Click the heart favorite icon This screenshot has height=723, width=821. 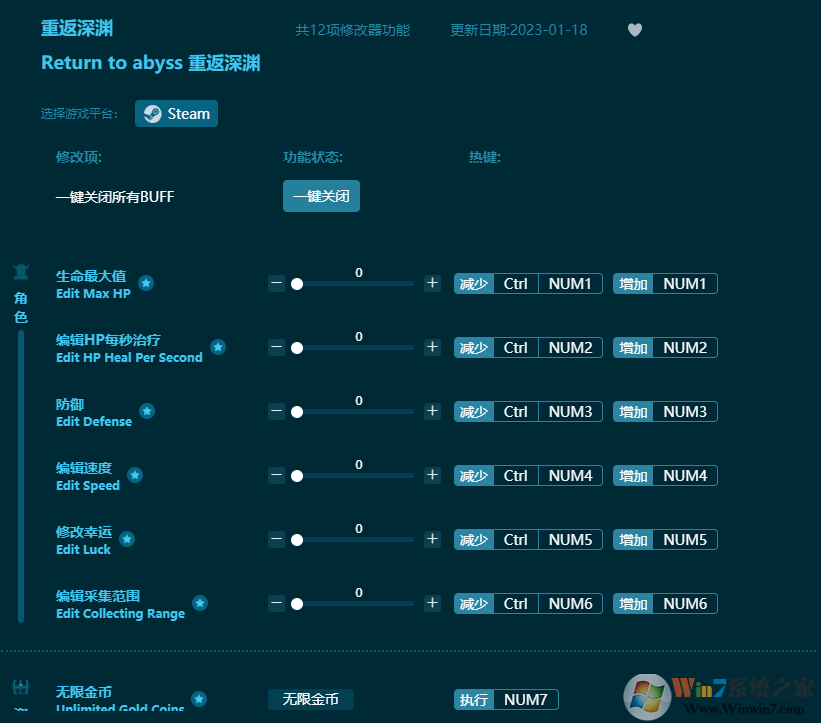tap(635, 30)
